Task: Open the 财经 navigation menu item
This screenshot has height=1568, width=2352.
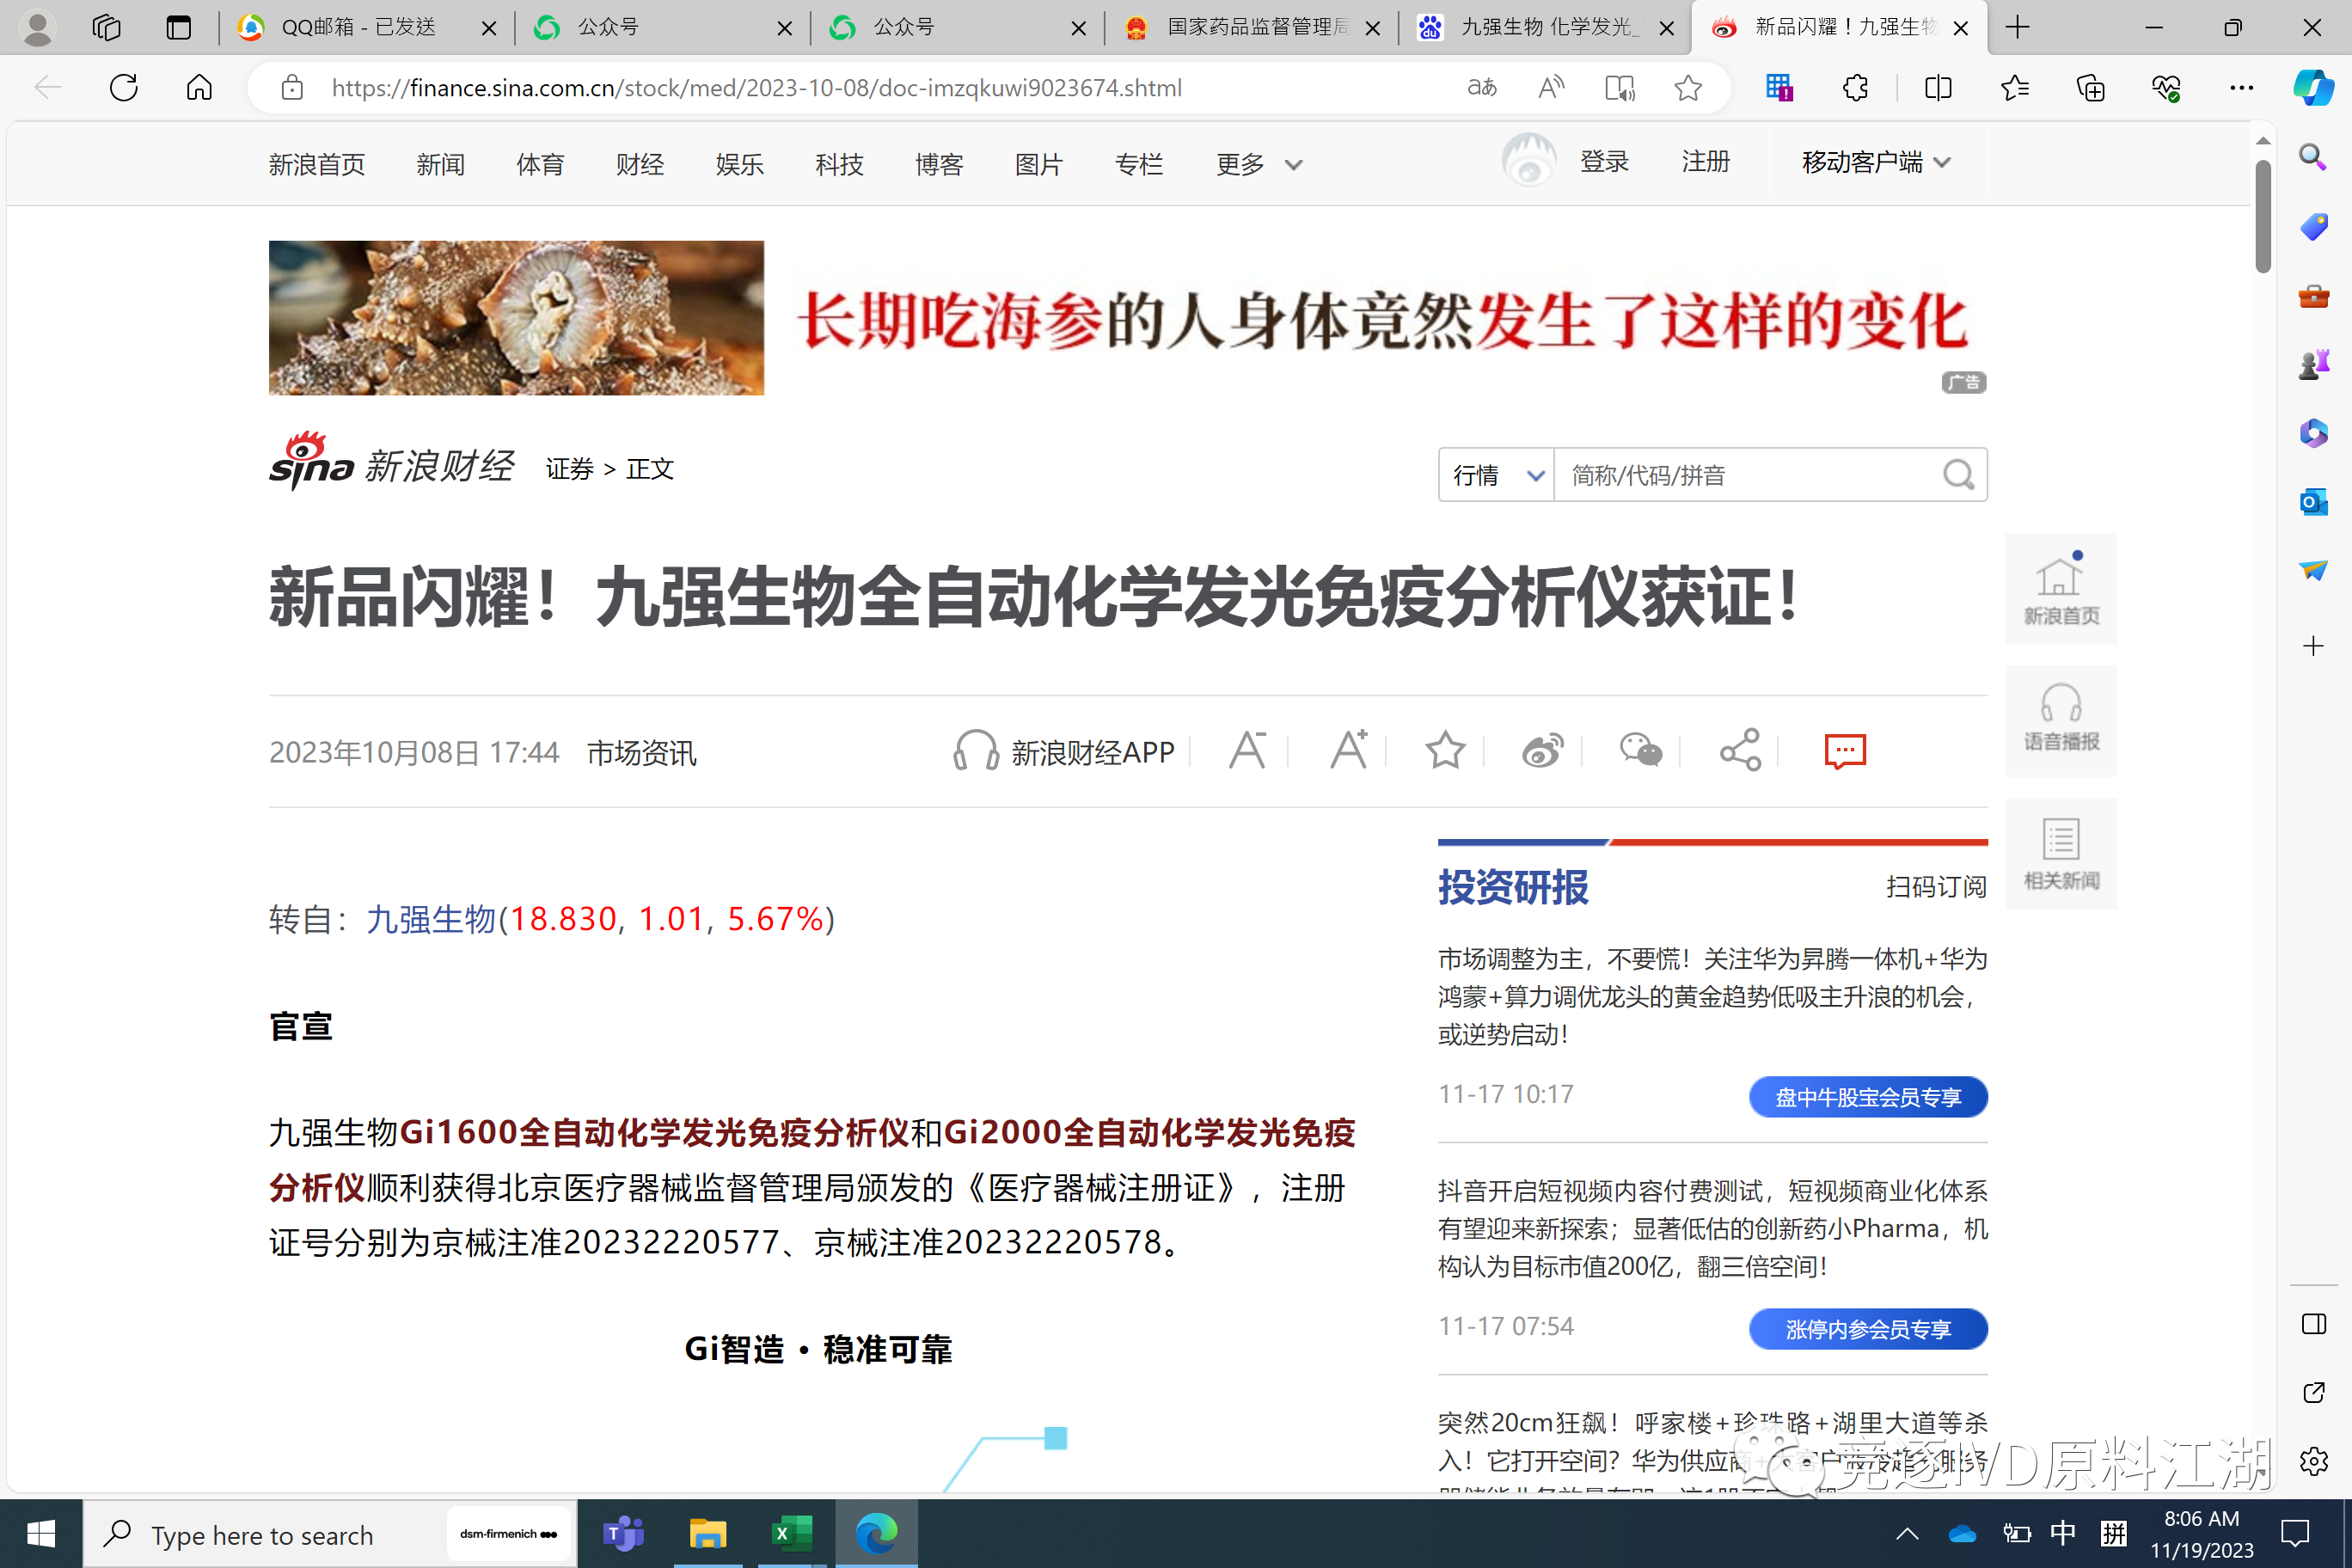Action: (639, 164)
